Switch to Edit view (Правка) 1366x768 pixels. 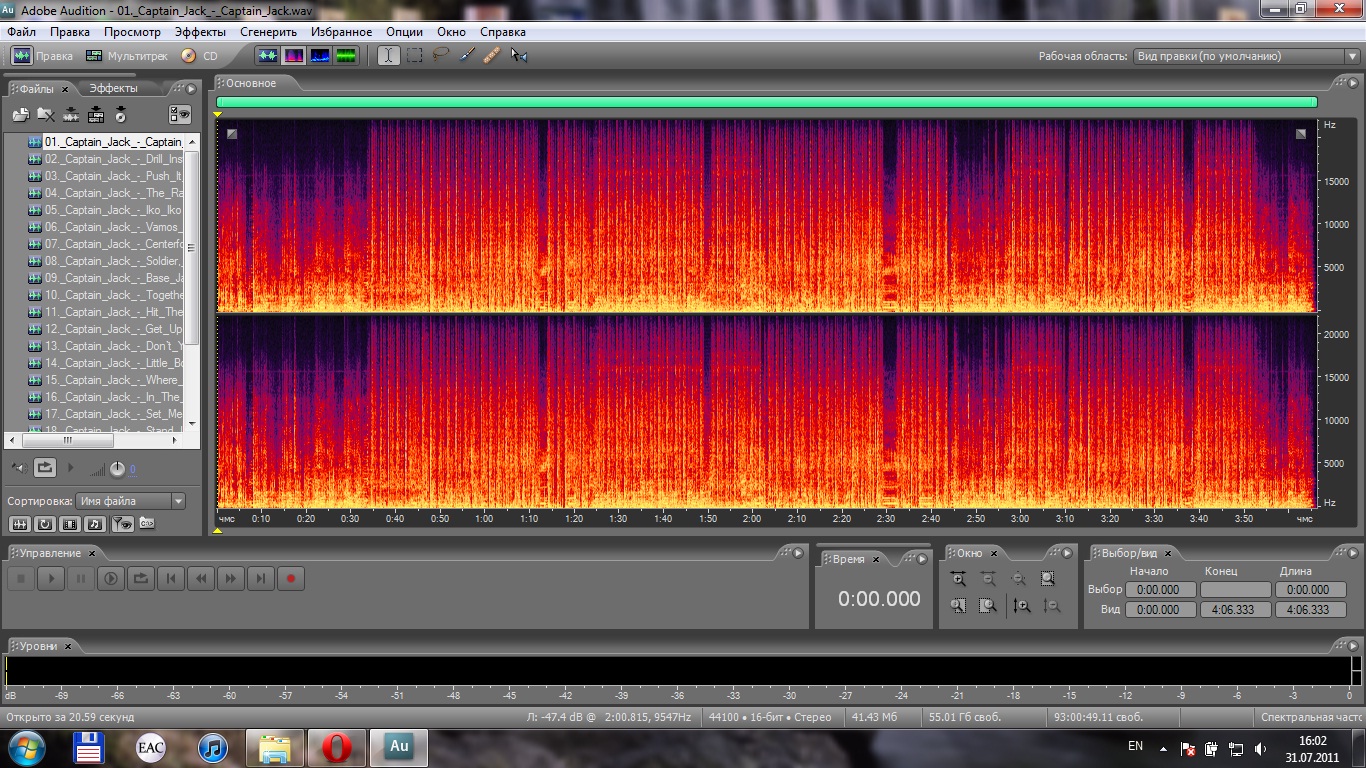(x=42, y=56)
